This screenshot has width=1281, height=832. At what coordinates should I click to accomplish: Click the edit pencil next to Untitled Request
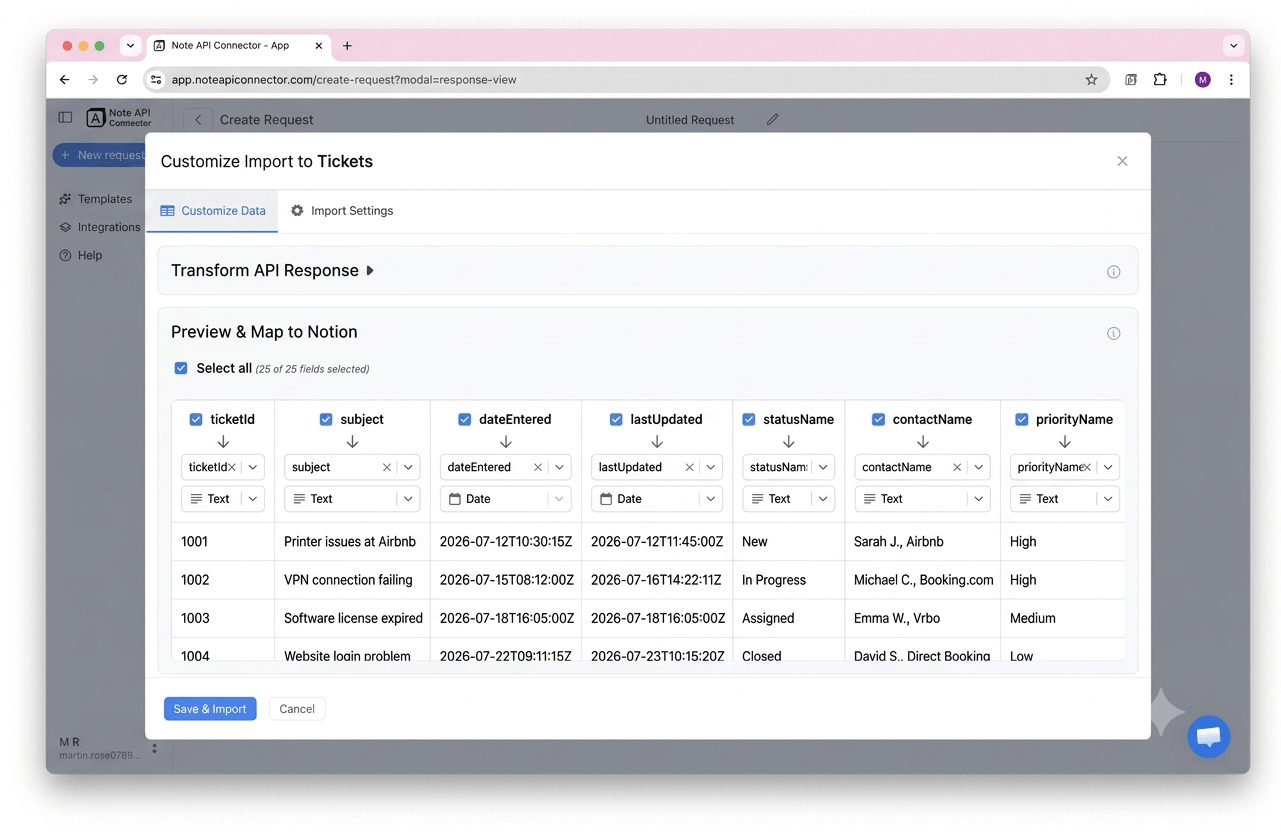(772, 120)
